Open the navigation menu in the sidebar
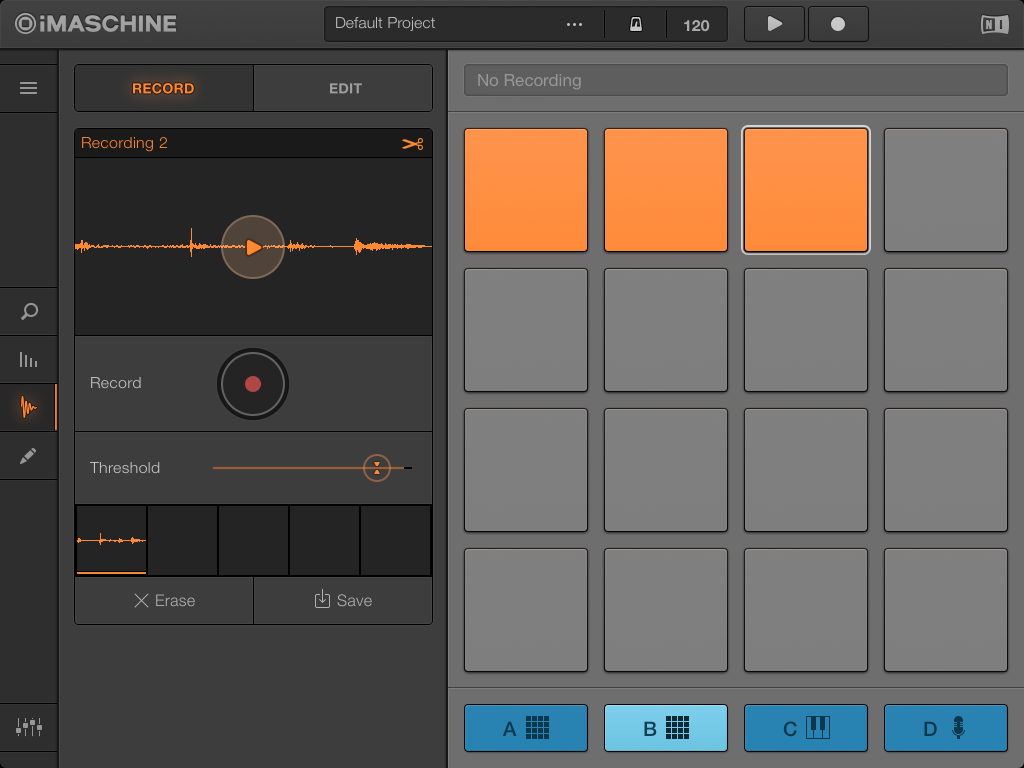The image size is (1024, 768). point(29,87)
